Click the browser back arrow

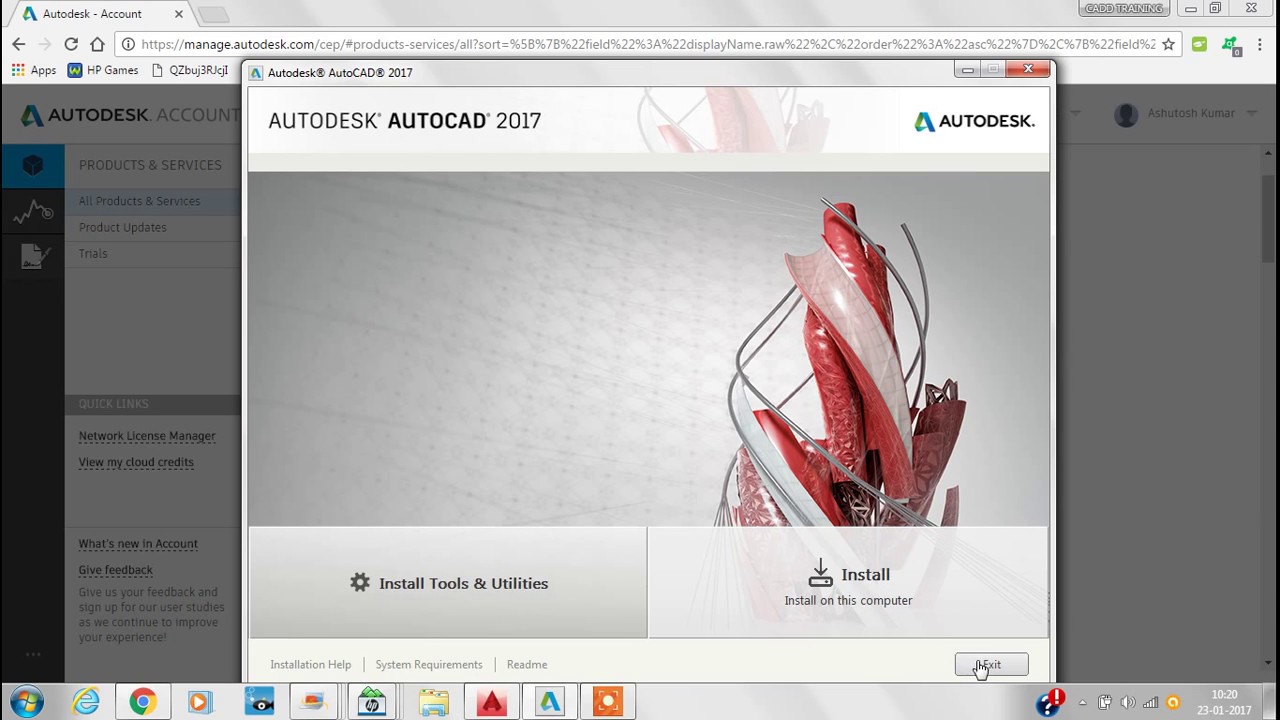19,44
